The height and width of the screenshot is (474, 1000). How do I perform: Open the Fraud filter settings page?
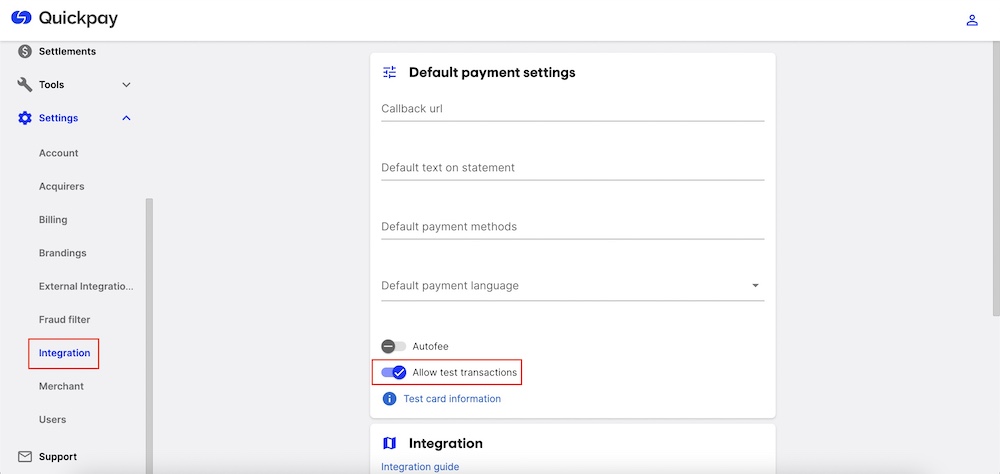[65, 320]
